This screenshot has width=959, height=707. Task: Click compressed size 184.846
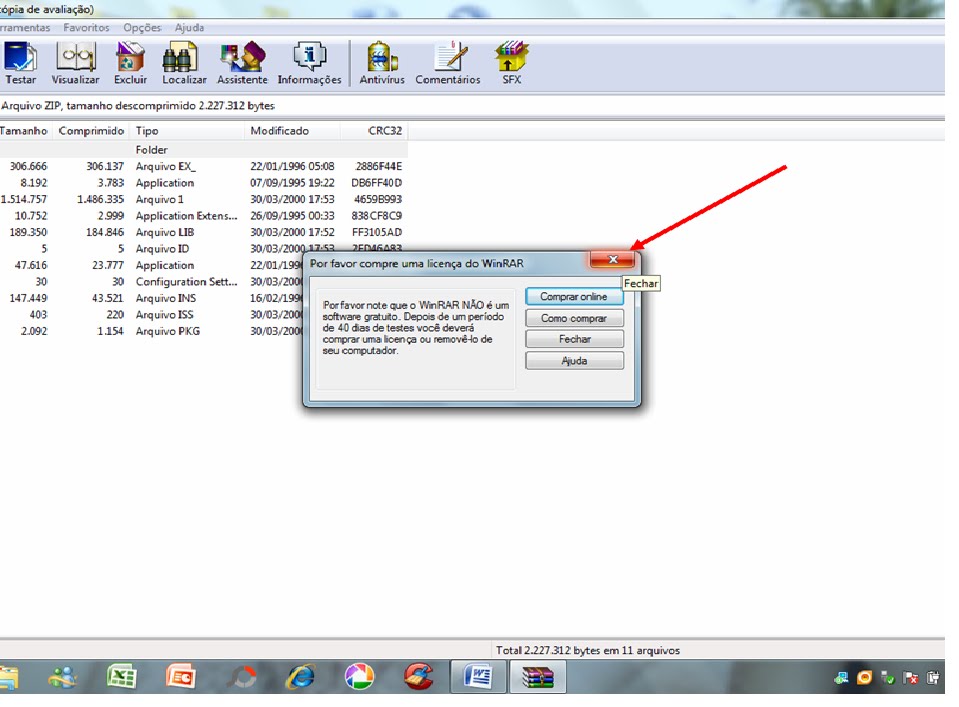105,232
